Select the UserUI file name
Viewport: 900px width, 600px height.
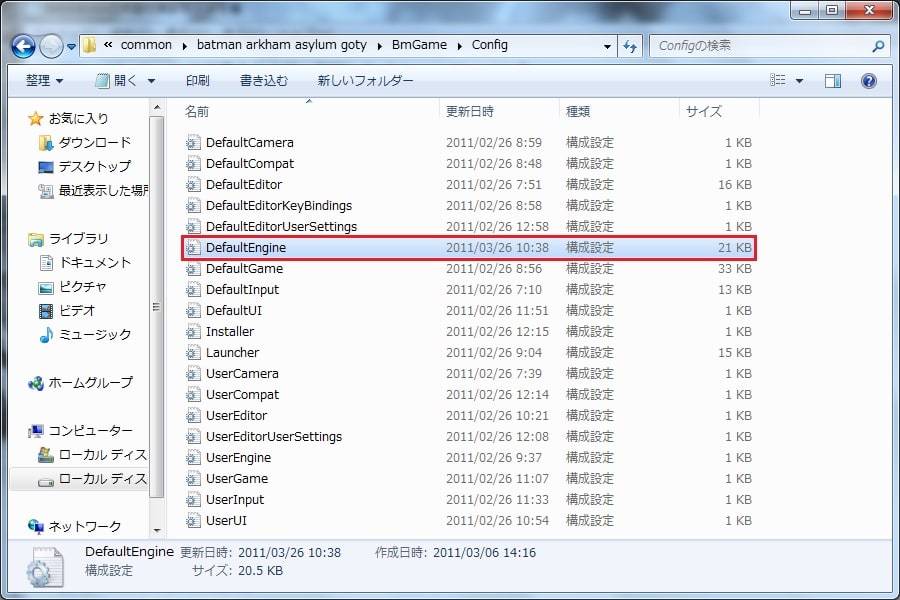tap(226, 521)
